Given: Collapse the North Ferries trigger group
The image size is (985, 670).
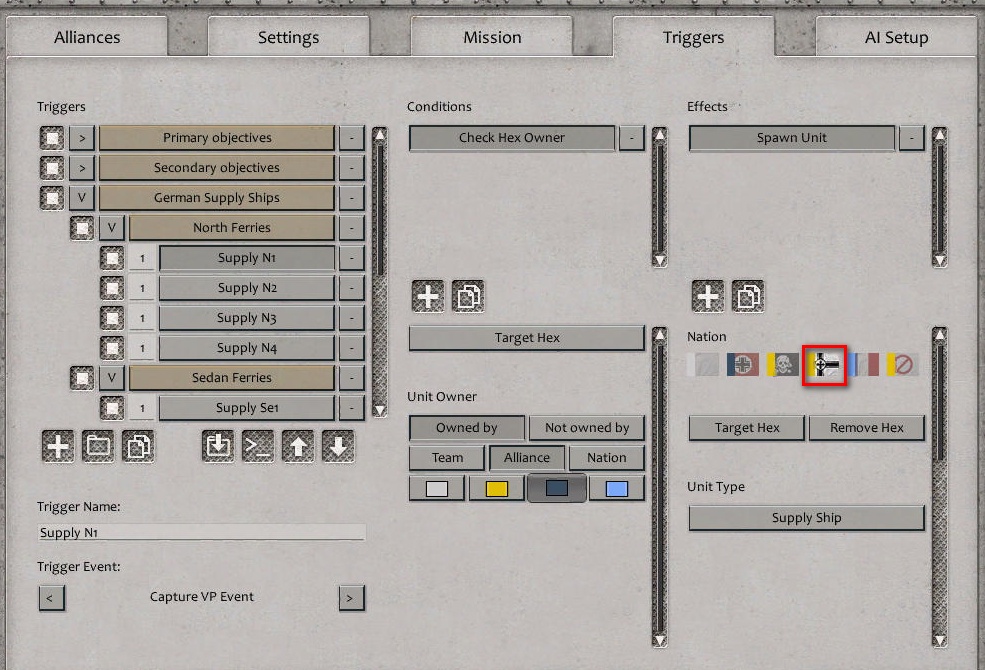Looking at the screenshot, I should 111,227.
